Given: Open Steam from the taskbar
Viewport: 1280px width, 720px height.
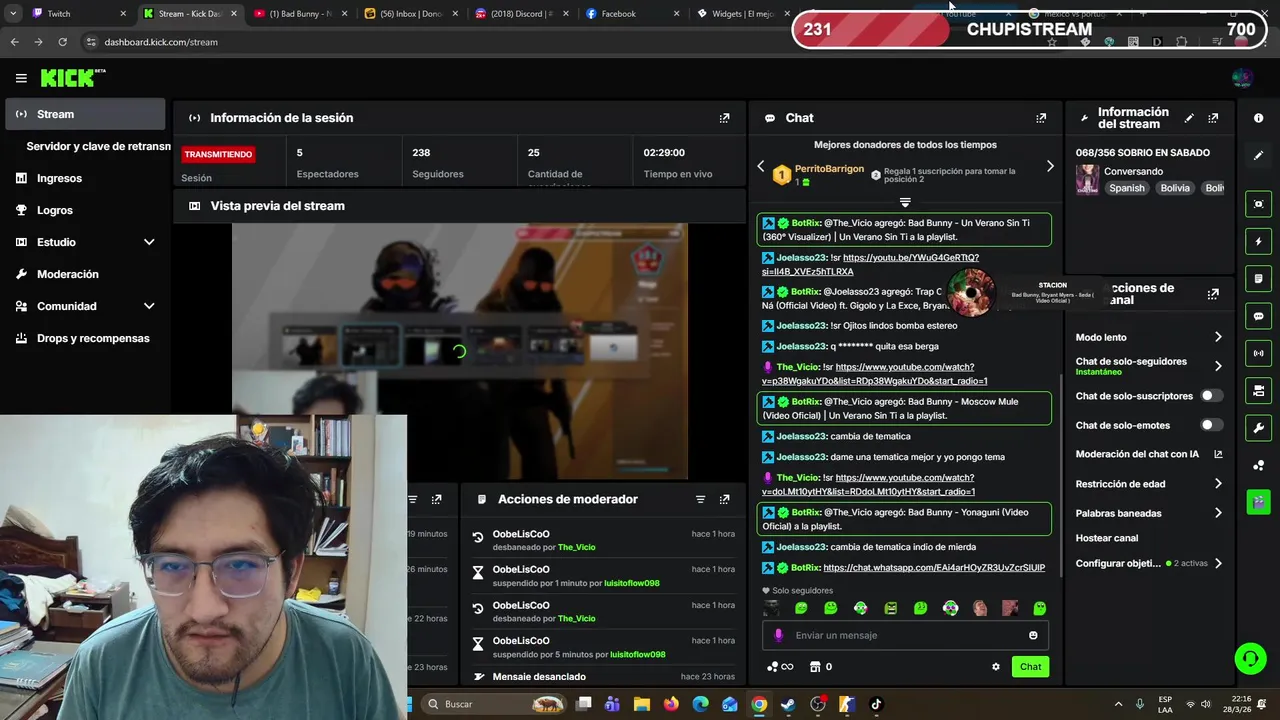Looking at the screenshot, I should point(788,704).
